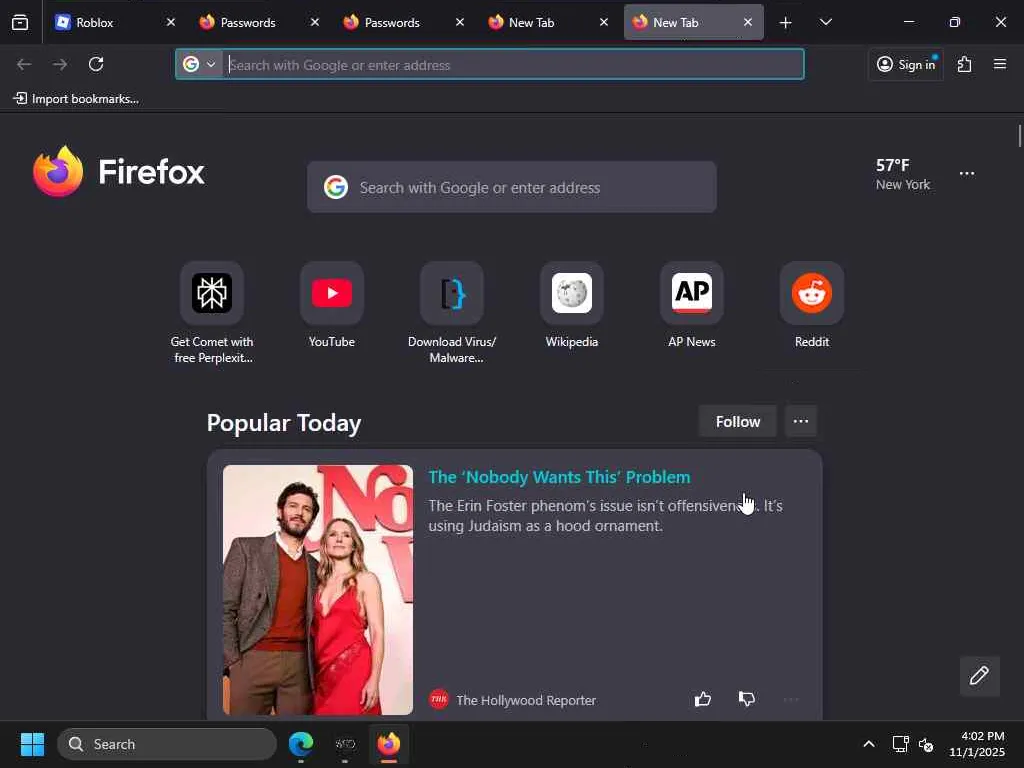Open the YouTube shortcut tile
This screenshot has width=1024, height=768.
point(332,305)
